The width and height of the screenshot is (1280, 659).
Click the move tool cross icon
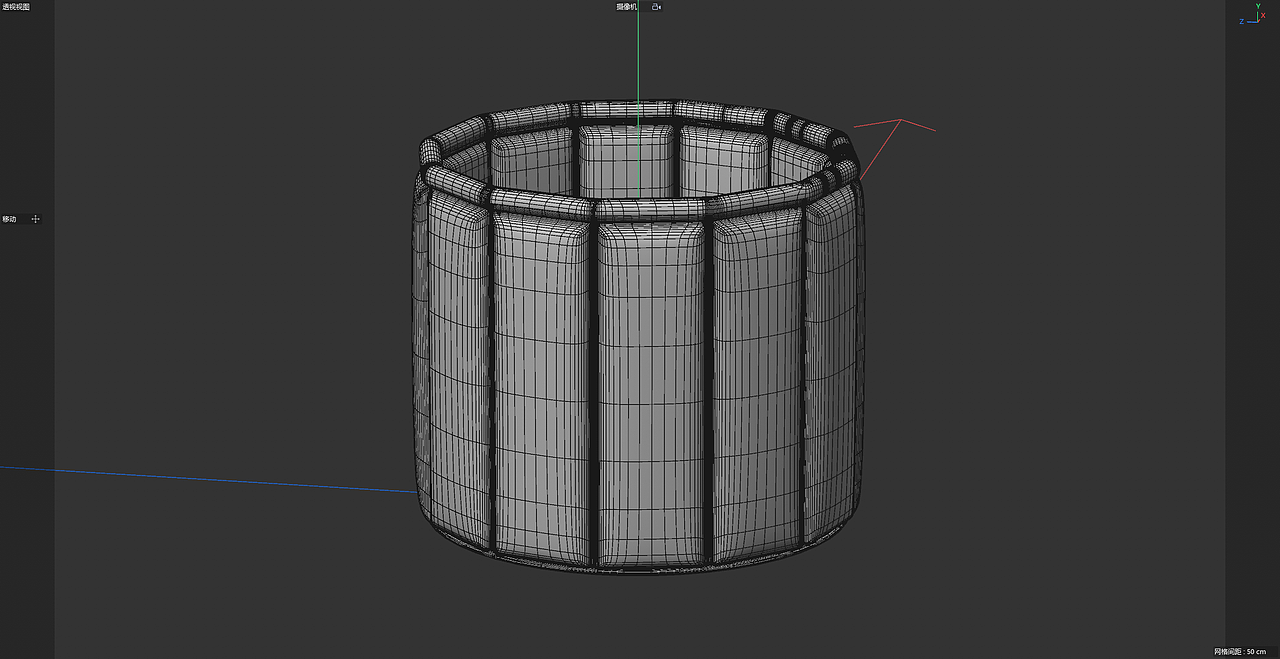(35, 219)
